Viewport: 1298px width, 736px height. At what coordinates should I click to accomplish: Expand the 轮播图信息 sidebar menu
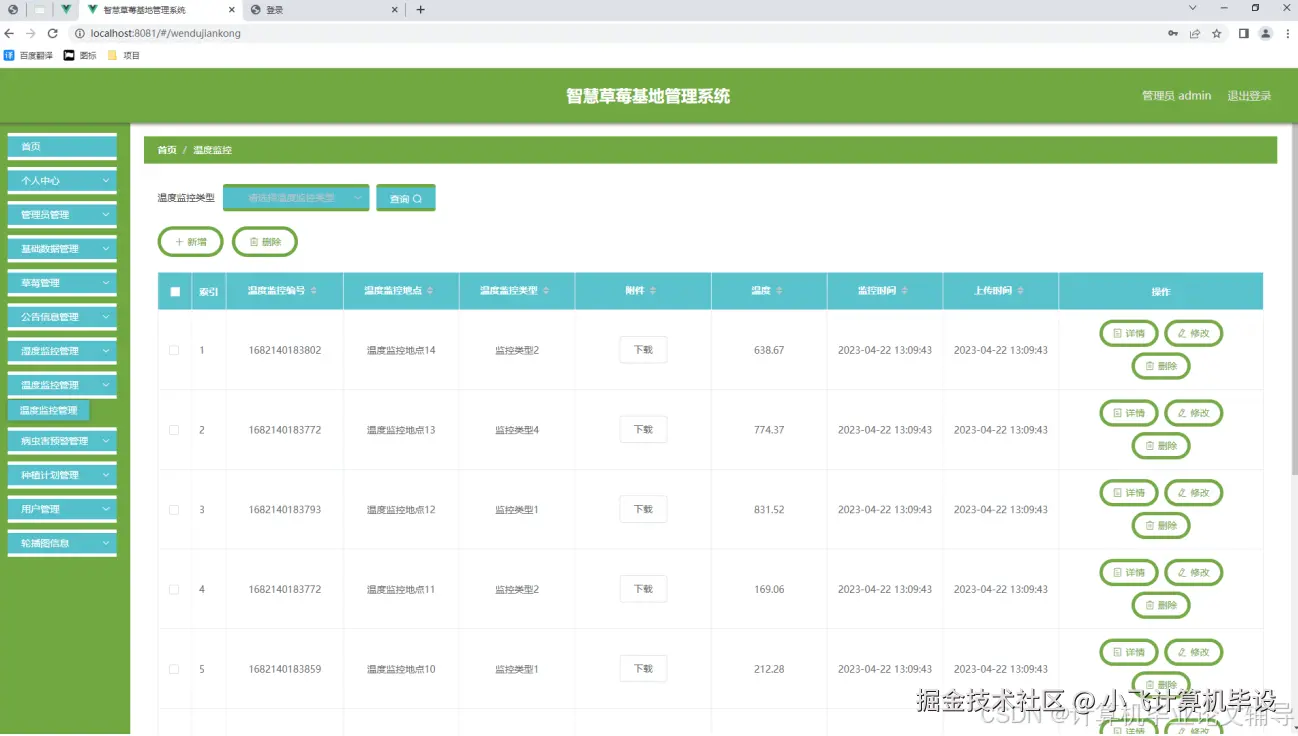point(62,543)
